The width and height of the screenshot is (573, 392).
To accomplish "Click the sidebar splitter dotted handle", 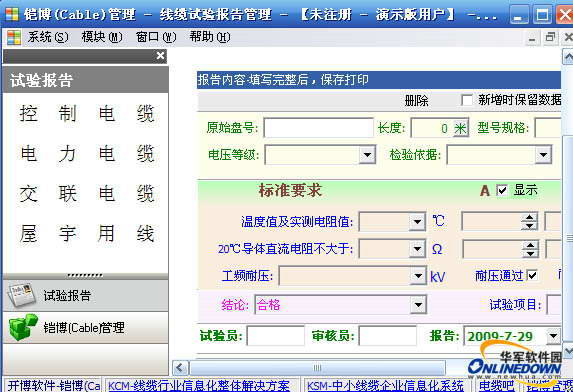I will tap(85, 275).
